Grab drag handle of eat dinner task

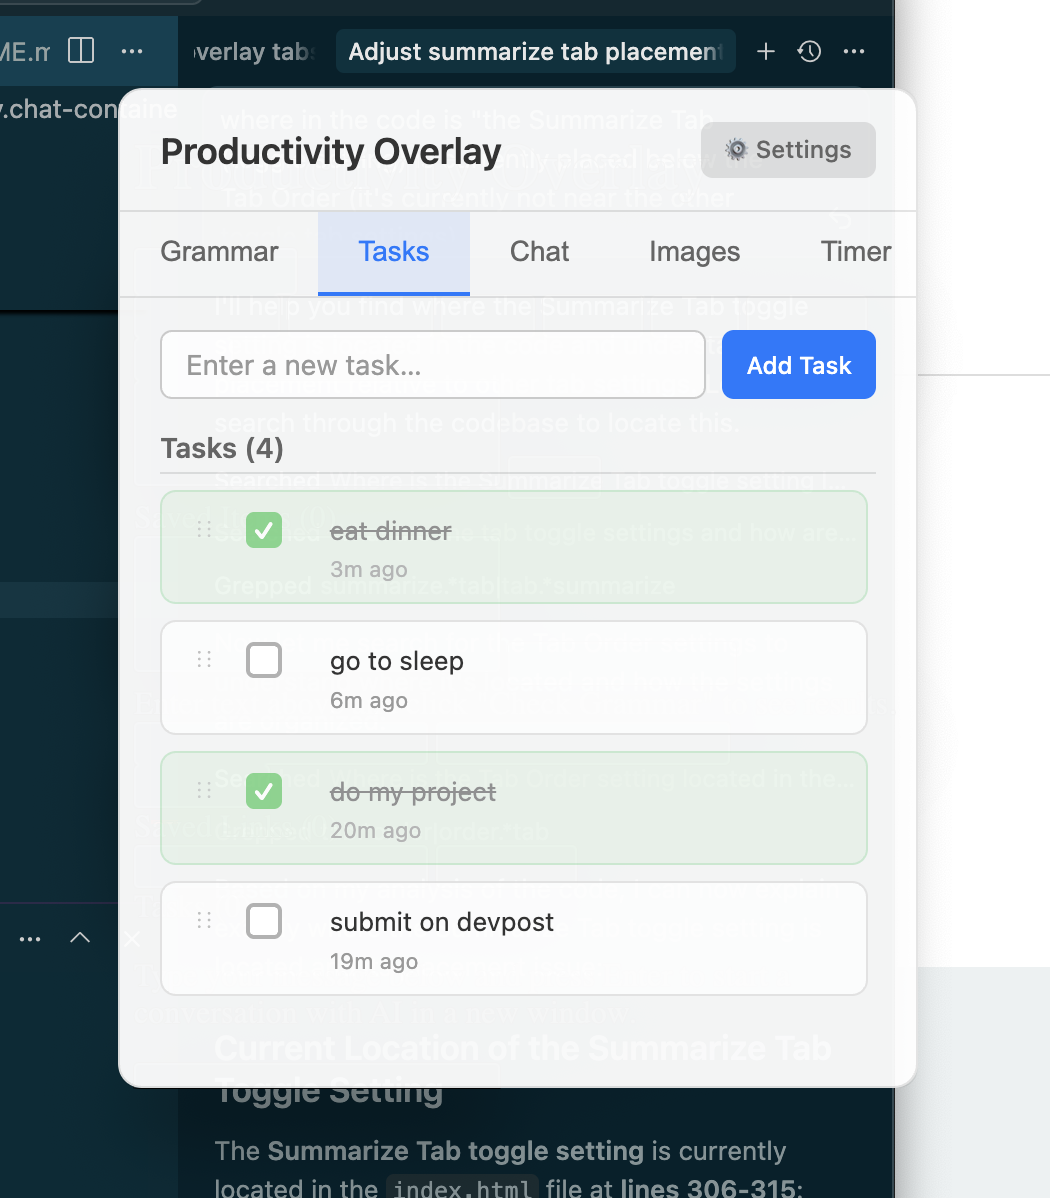[204, 529]
